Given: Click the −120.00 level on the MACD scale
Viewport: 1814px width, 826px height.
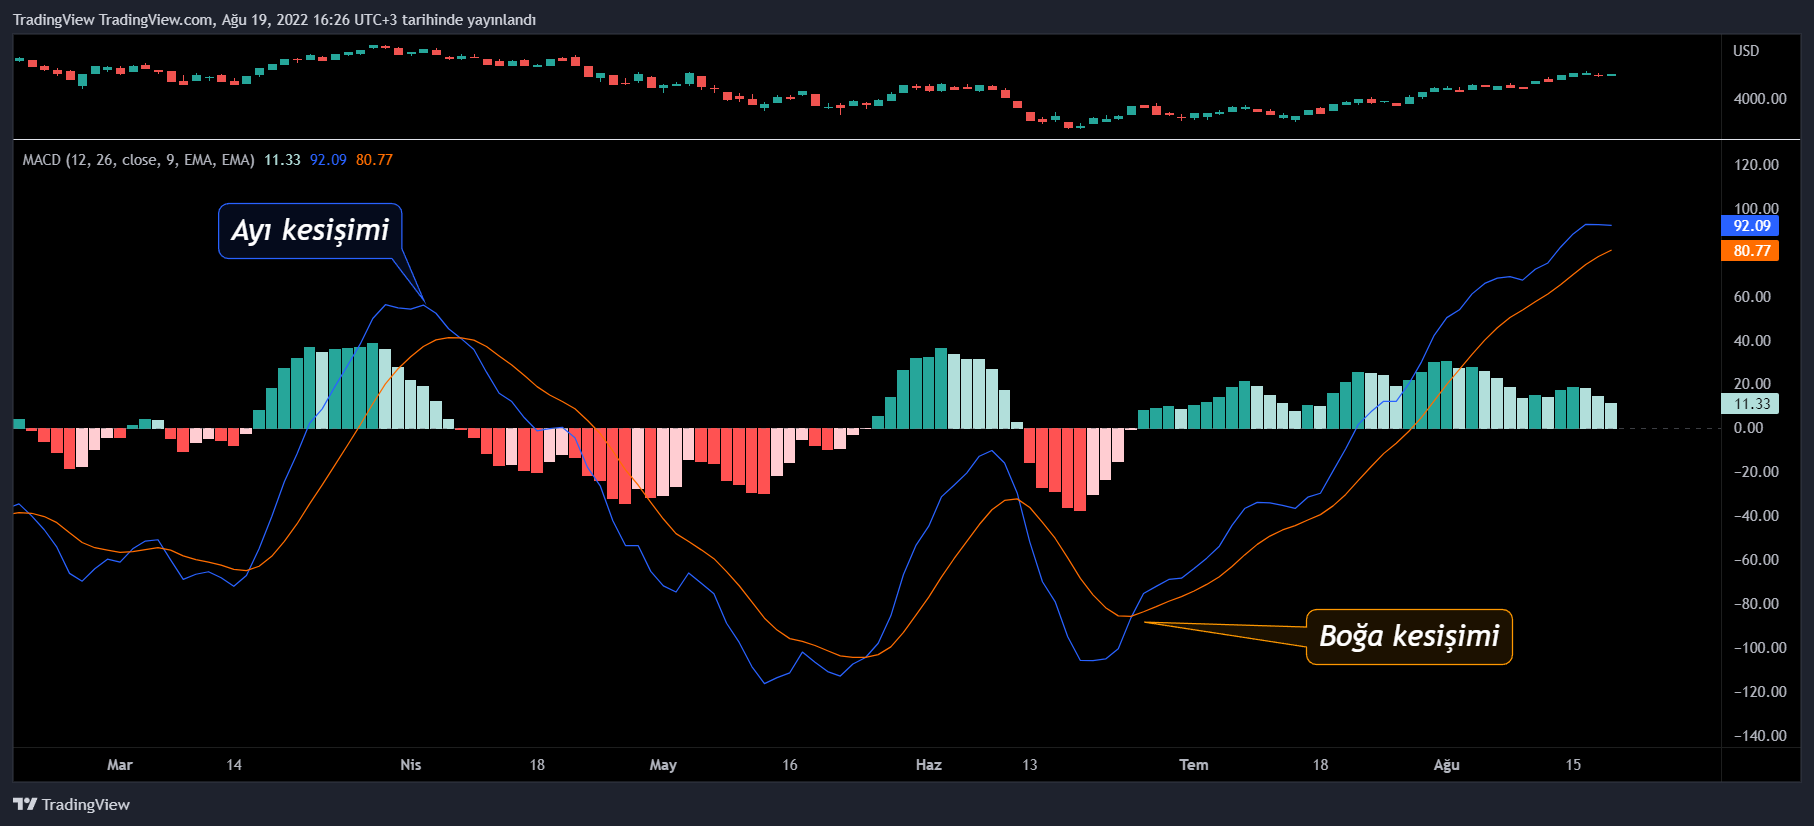Looking at the screenshot, I should [1760, 692].
